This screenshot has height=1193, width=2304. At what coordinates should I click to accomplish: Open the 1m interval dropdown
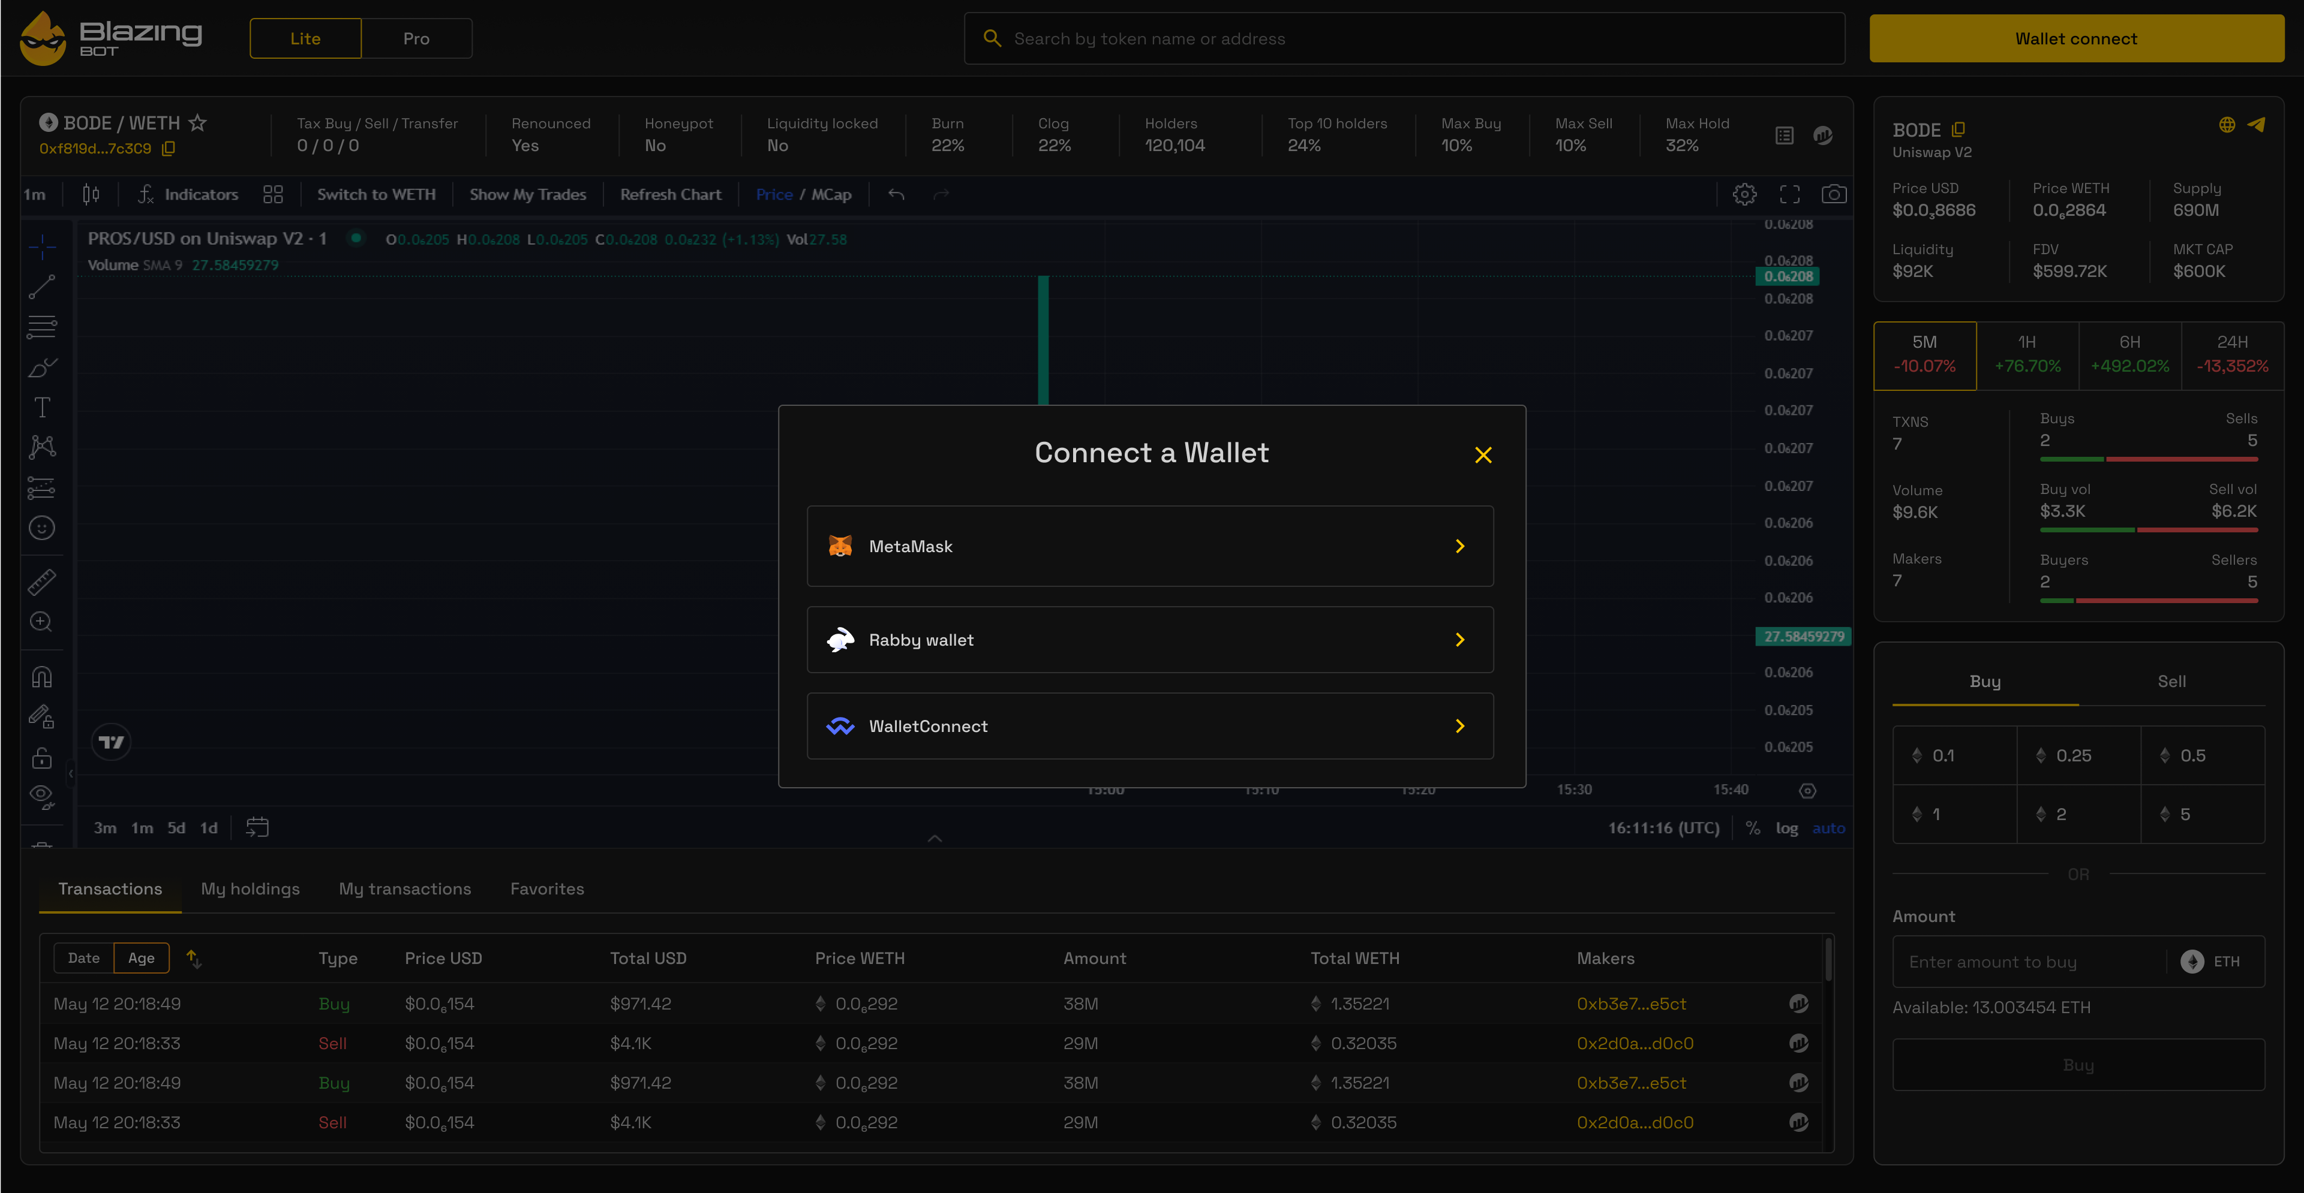tap(35, 195)
